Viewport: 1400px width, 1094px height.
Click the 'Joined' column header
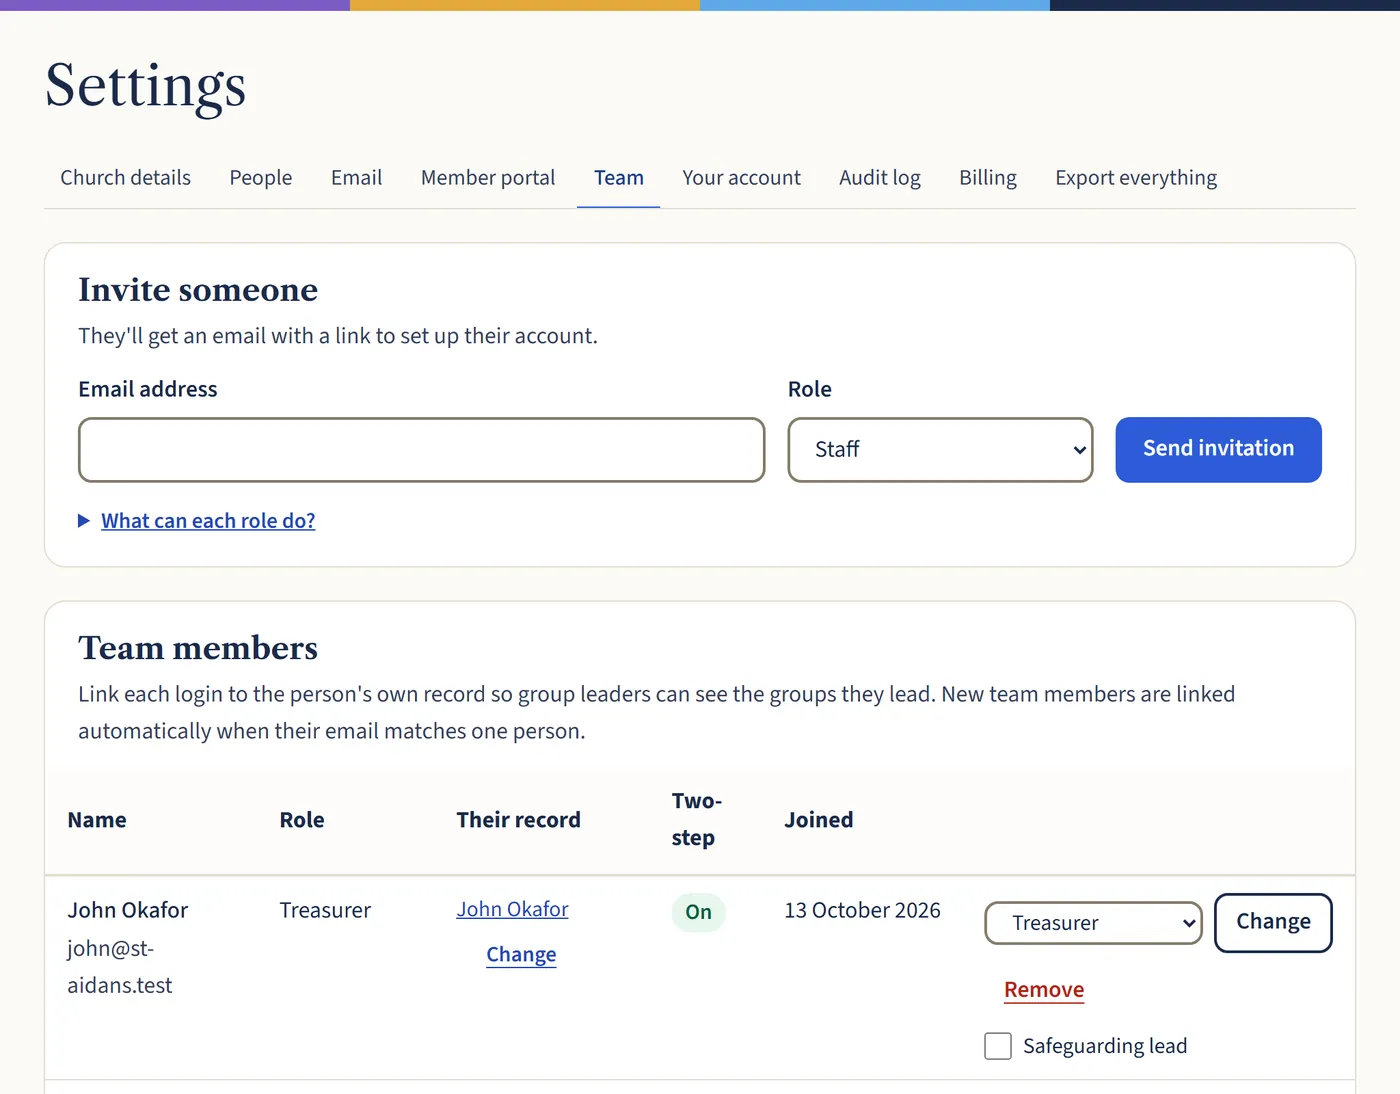point(818,820)
